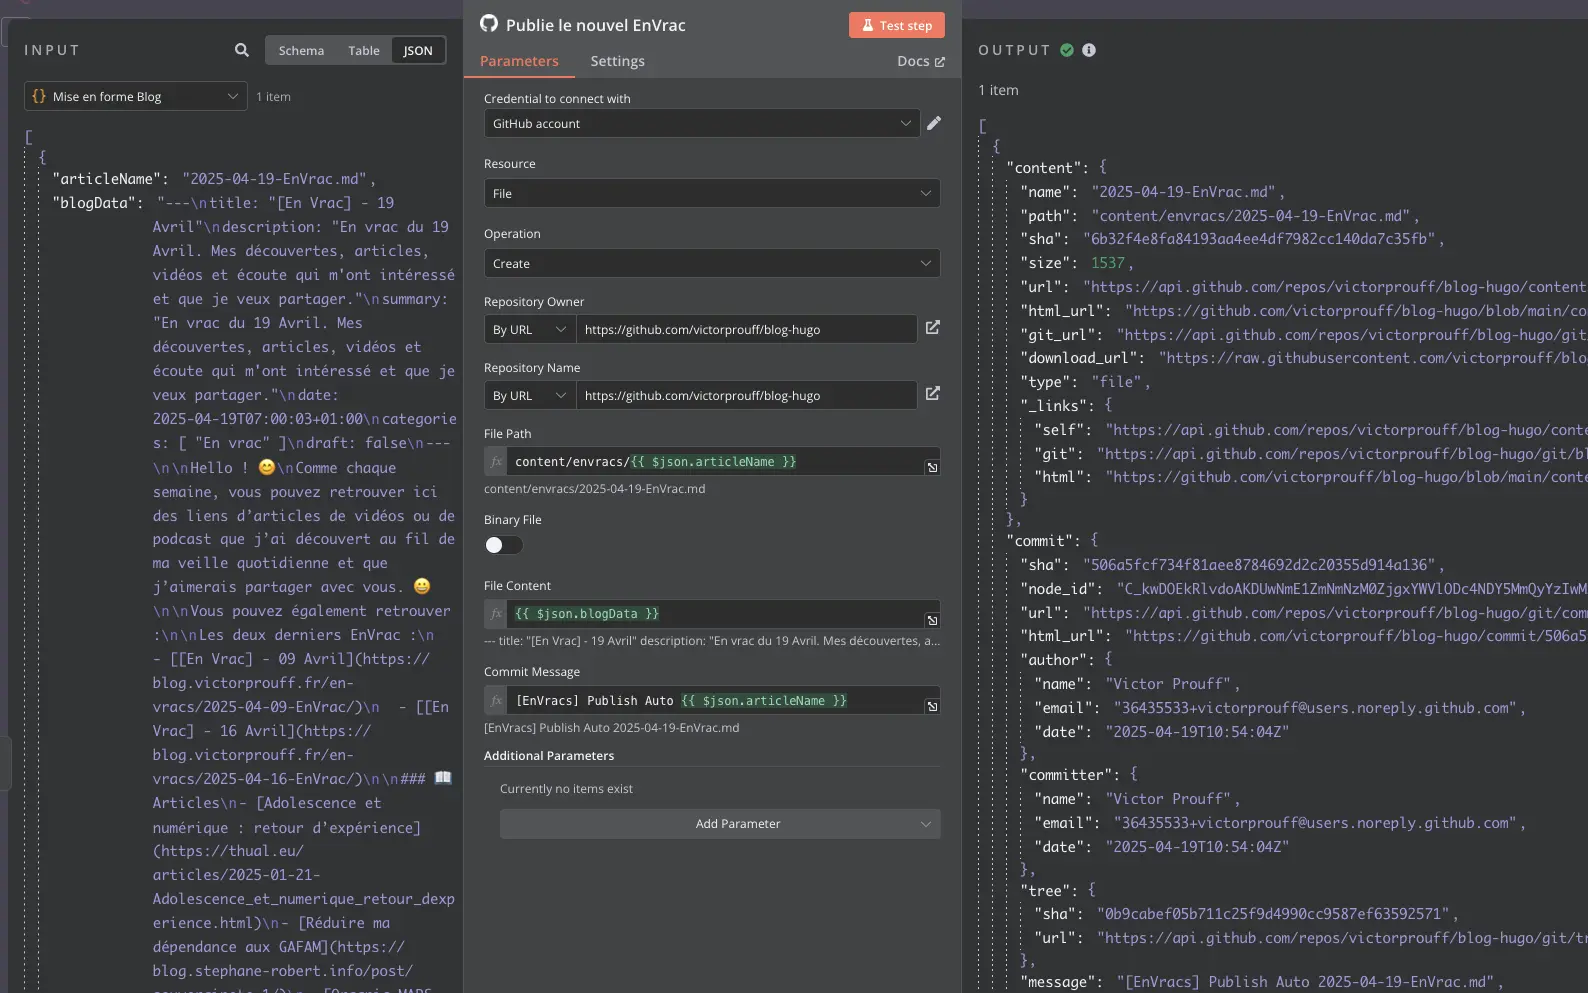Click output success green checkmark icon
The image size is (1588, 993).
(x=1067, y=50)
